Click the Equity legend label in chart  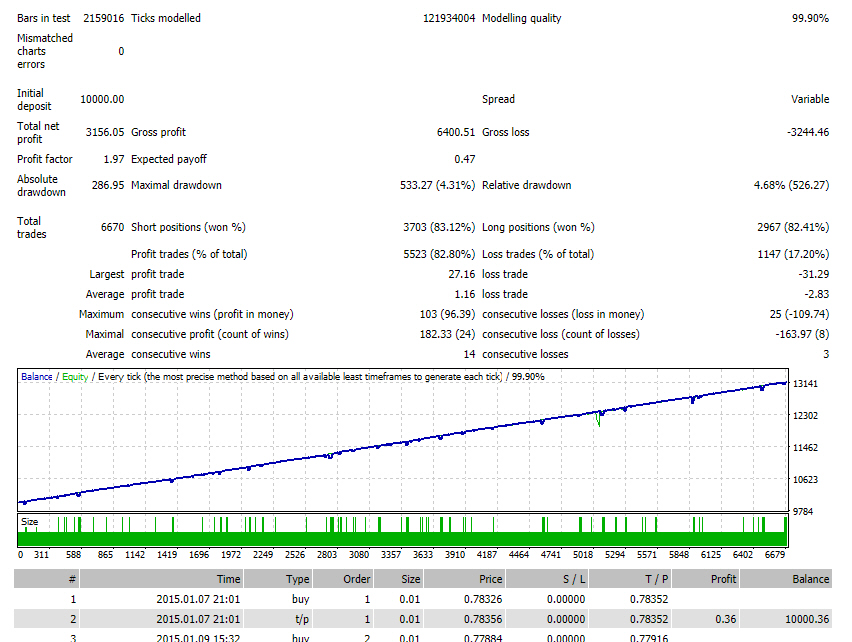[x=75, y=377]
